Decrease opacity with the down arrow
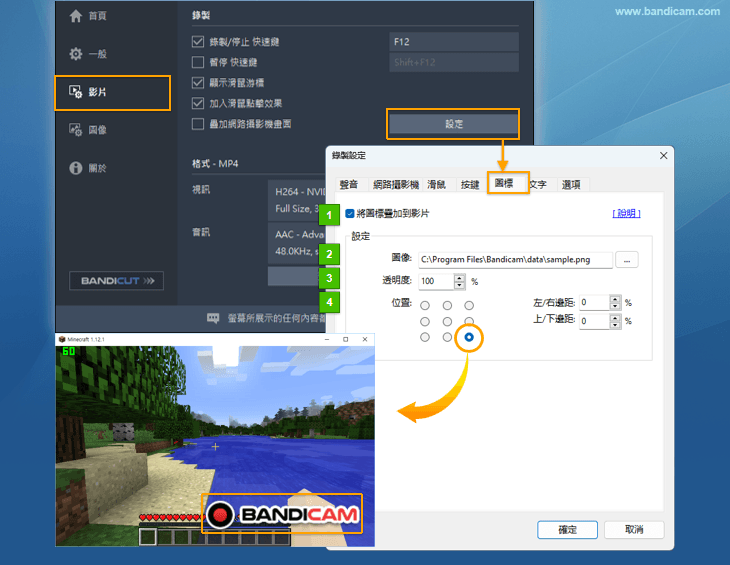The image size is (730, 565). (460, 285)
